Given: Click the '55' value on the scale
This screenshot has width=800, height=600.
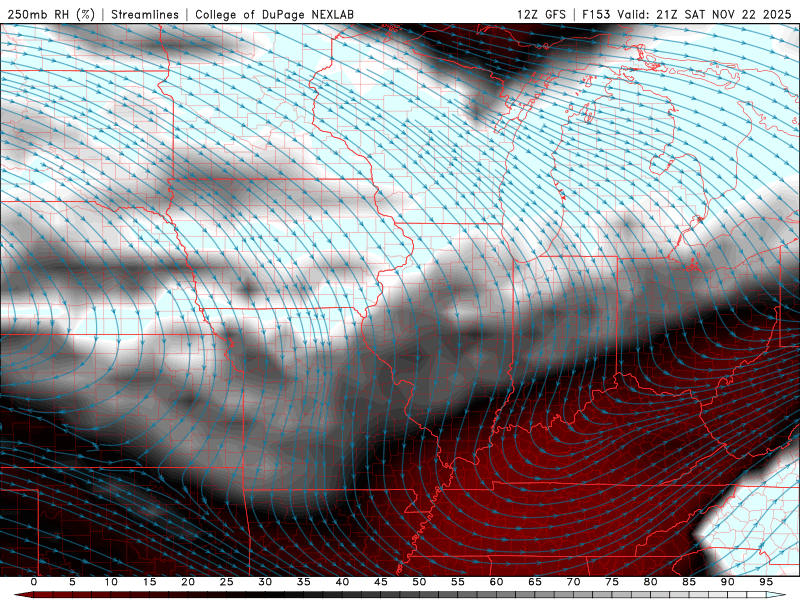Looking at the screenshot, I should (x=457, y=582).
